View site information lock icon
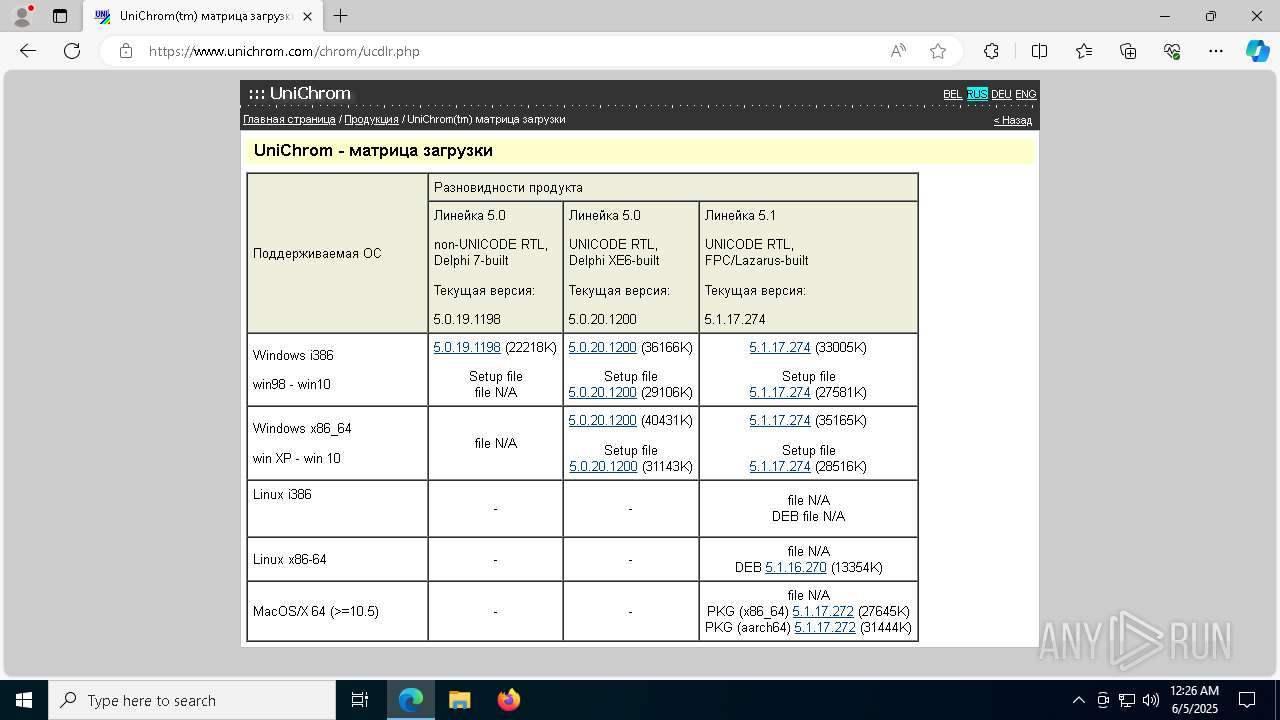 click(x=125, y=51)
